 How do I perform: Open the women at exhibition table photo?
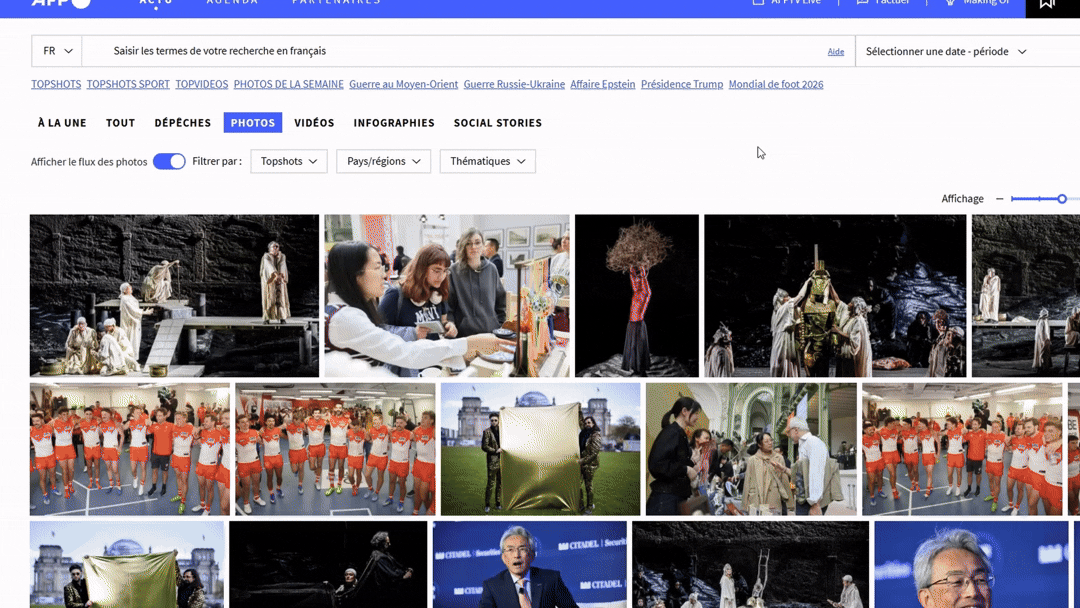pos(447,295)
